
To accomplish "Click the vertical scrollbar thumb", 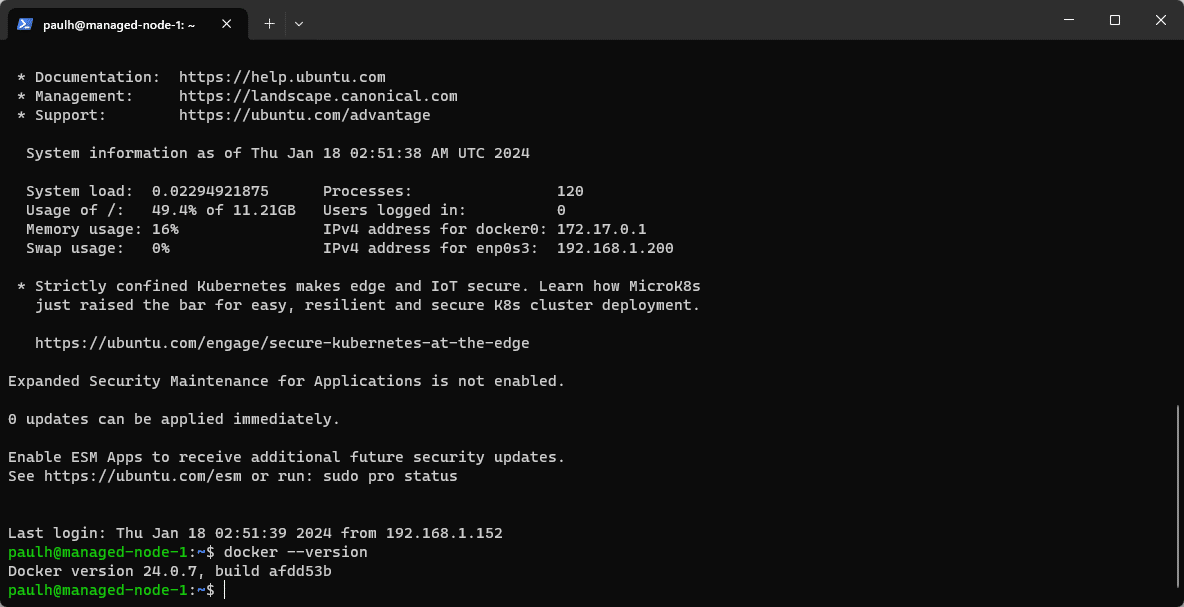I will [1178, 500].
